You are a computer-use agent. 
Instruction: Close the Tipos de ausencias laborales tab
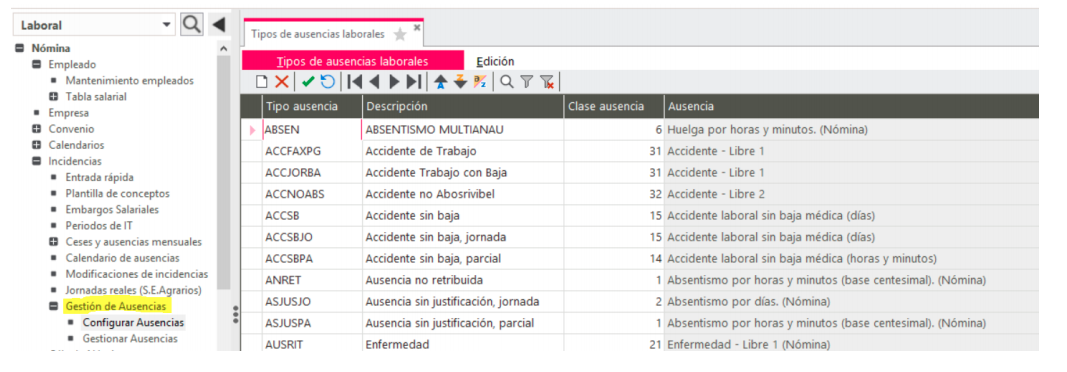coord(417,27)
